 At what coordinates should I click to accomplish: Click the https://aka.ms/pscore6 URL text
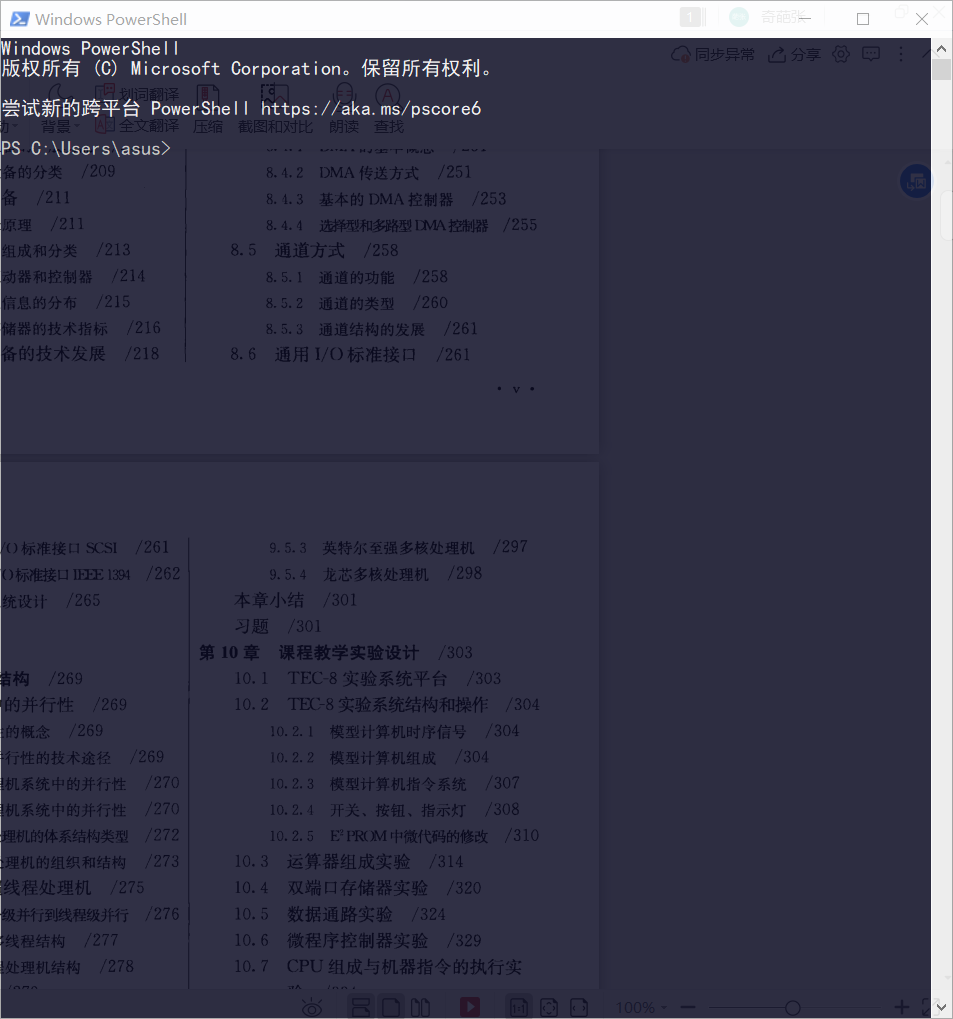tap(371, 109)
